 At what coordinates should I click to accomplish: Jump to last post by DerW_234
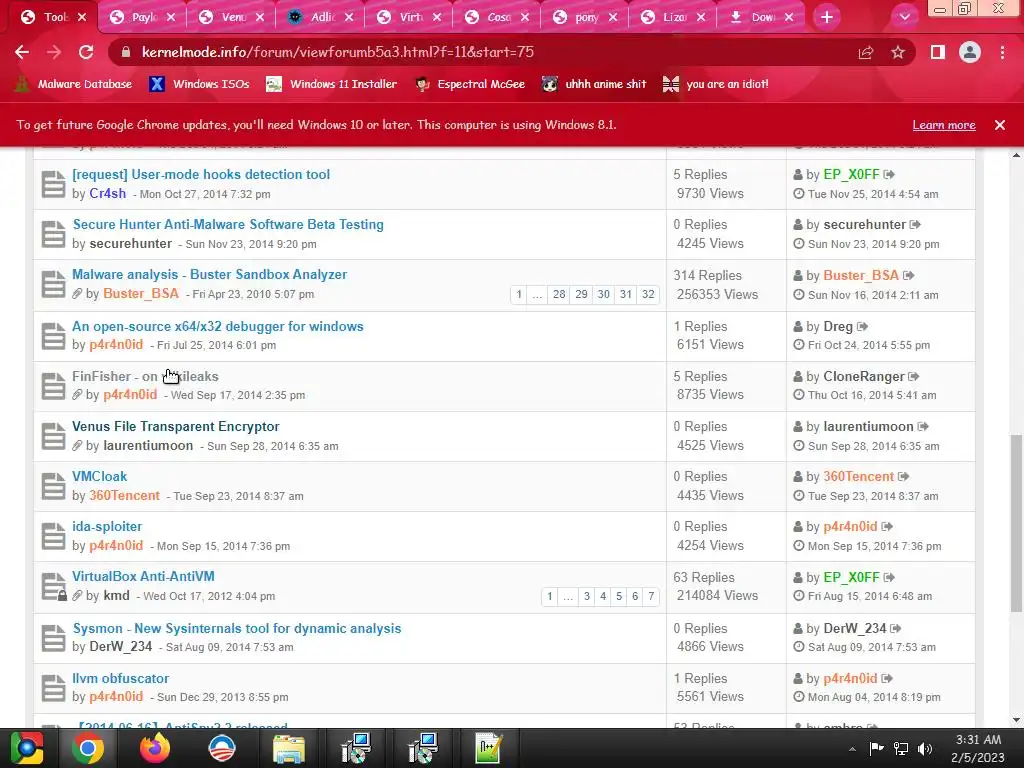895,629
